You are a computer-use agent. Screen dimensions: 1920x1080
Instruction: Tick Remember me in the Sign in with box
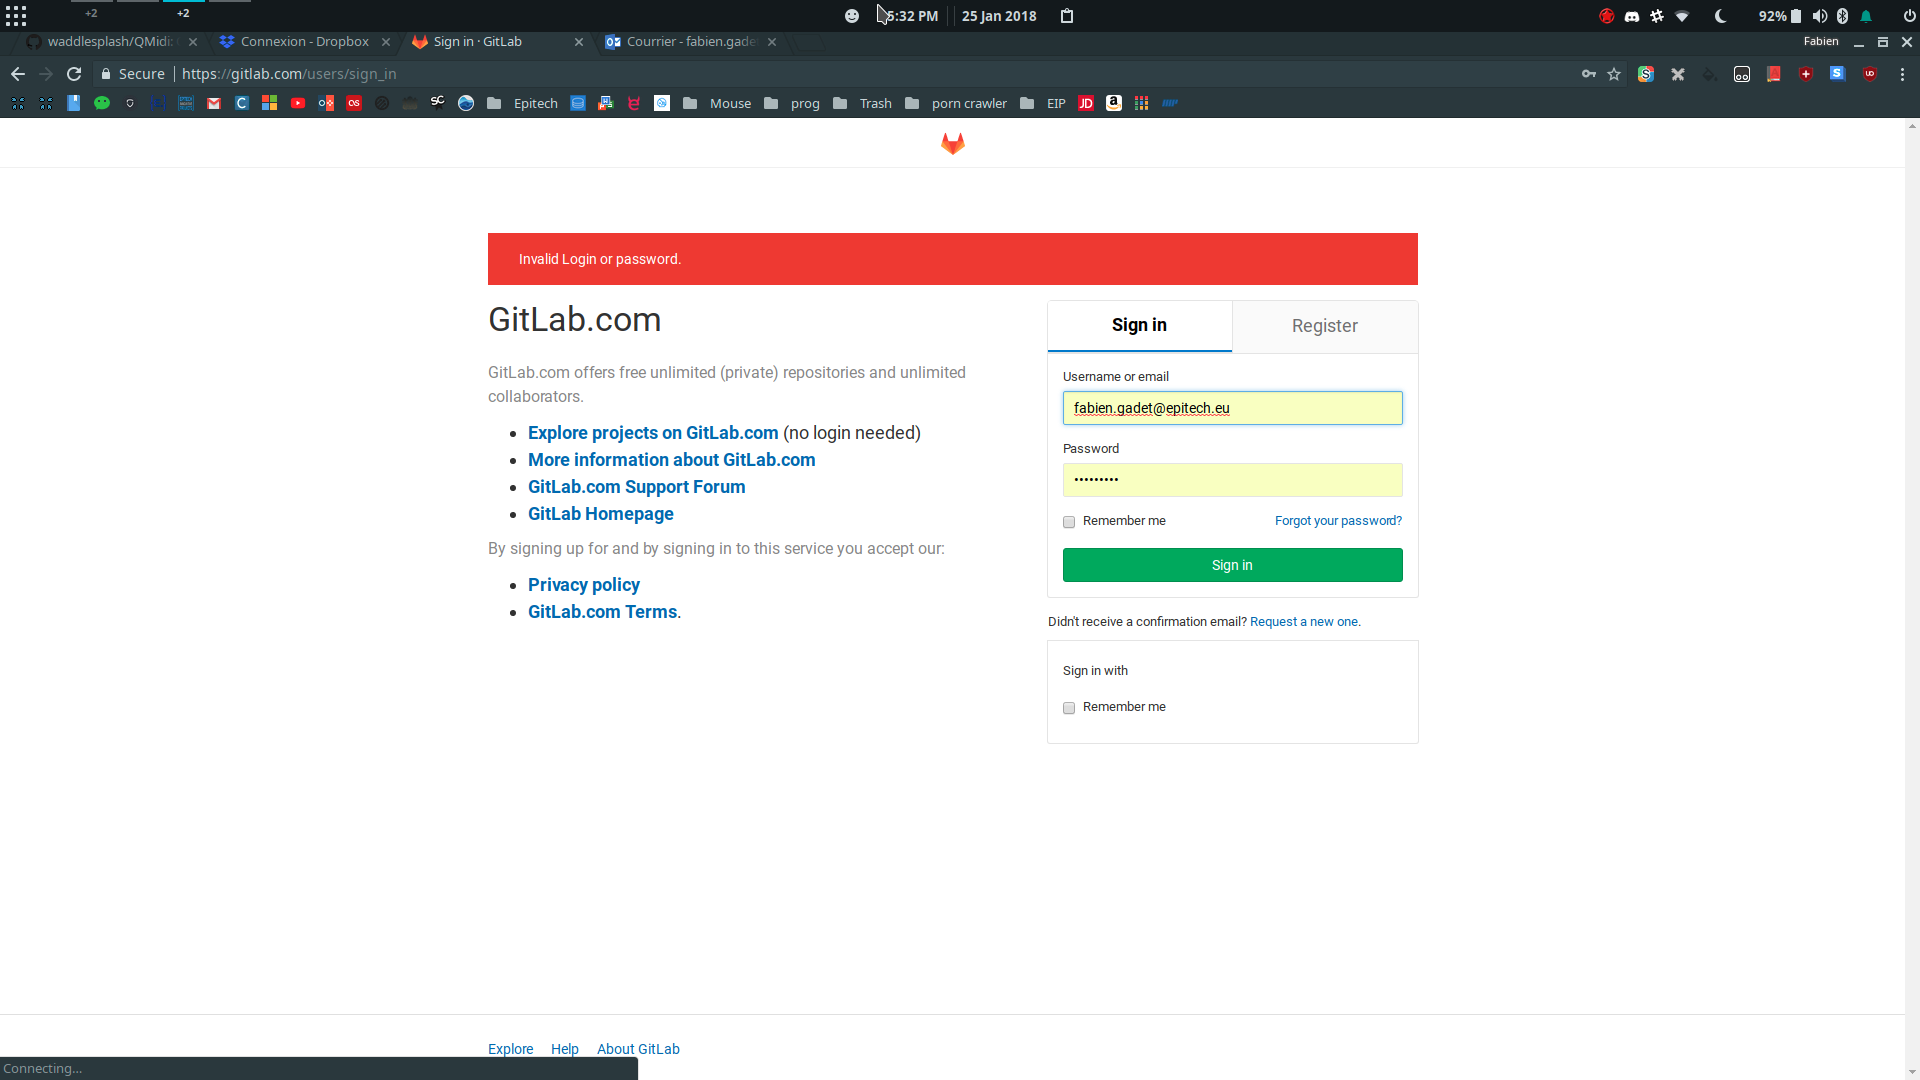(x=1069, y=708)
